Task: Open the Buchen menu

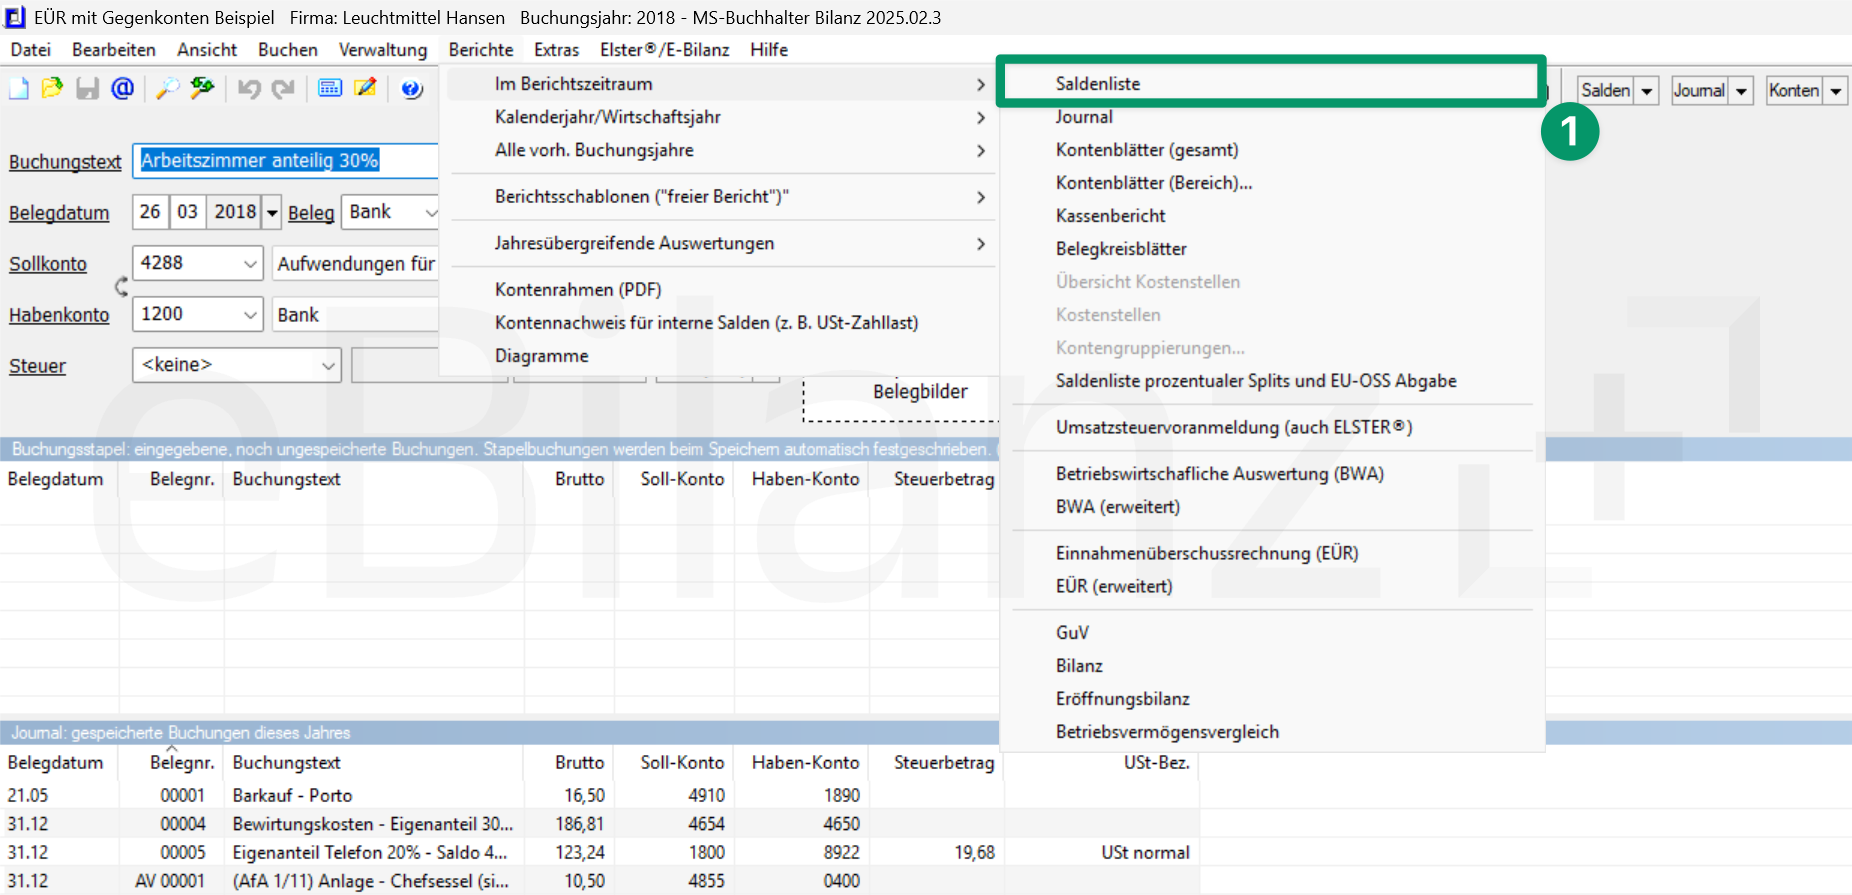Action: point(288,50)
